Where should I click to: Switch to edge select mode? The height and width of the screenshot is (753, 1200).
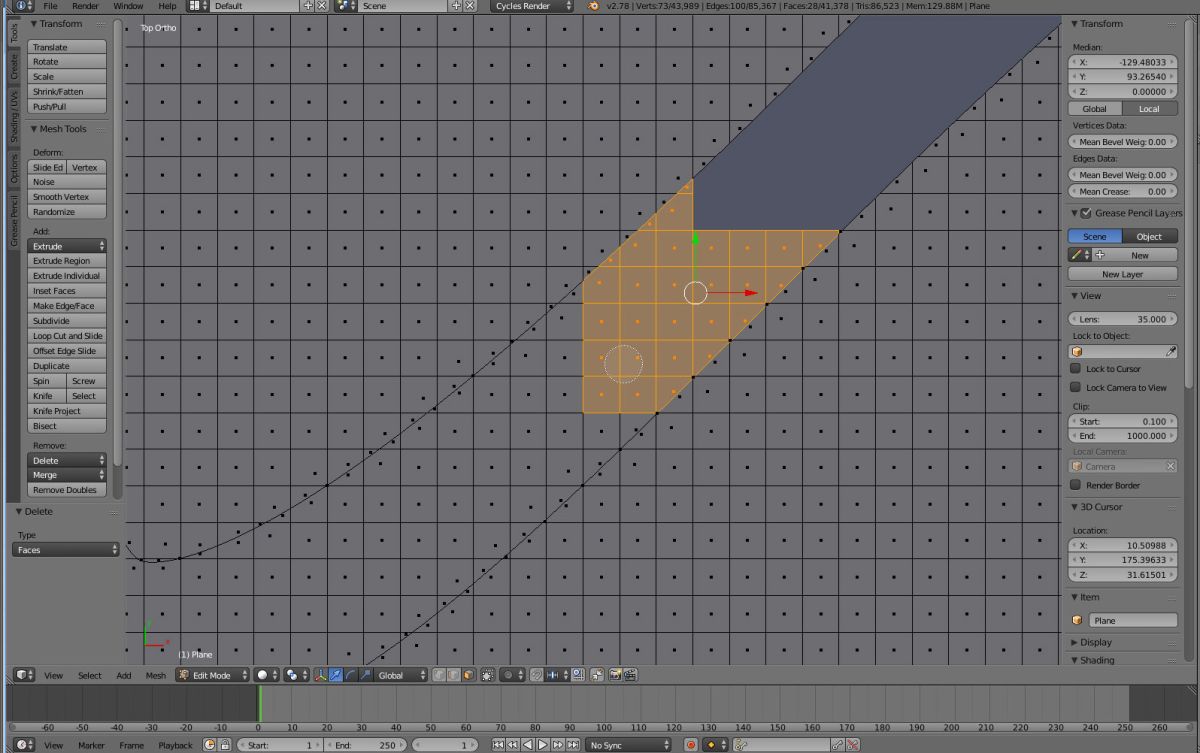coord(453,675)
